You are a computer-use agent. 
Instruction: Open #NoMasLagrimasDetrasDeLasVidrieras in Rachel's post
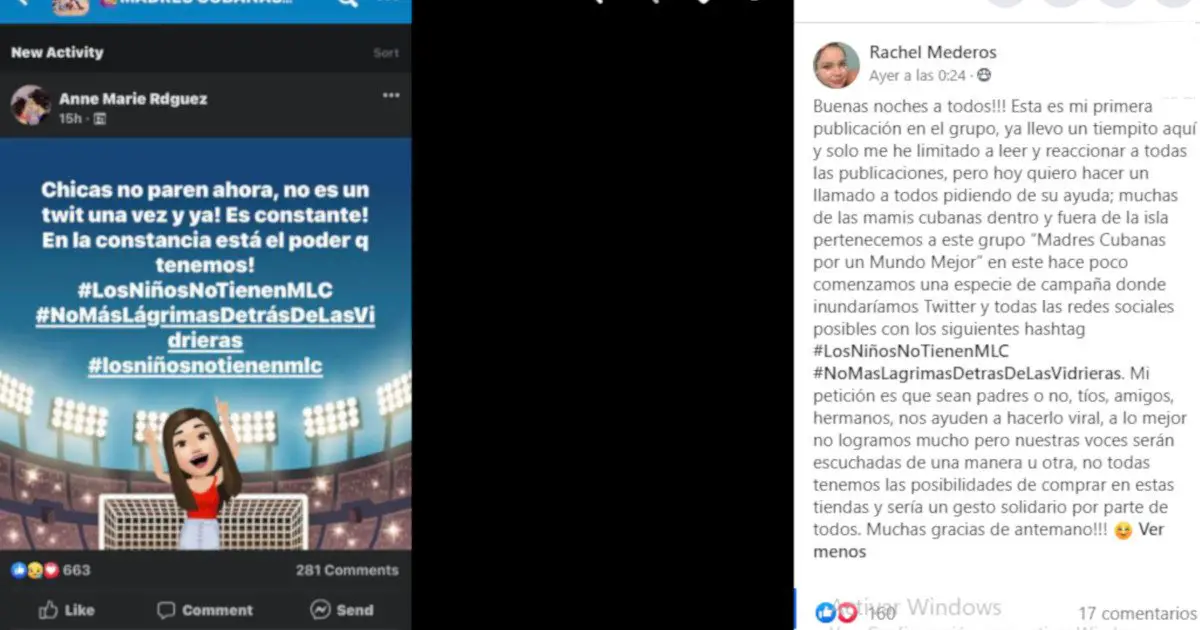[x=968, y=373]
